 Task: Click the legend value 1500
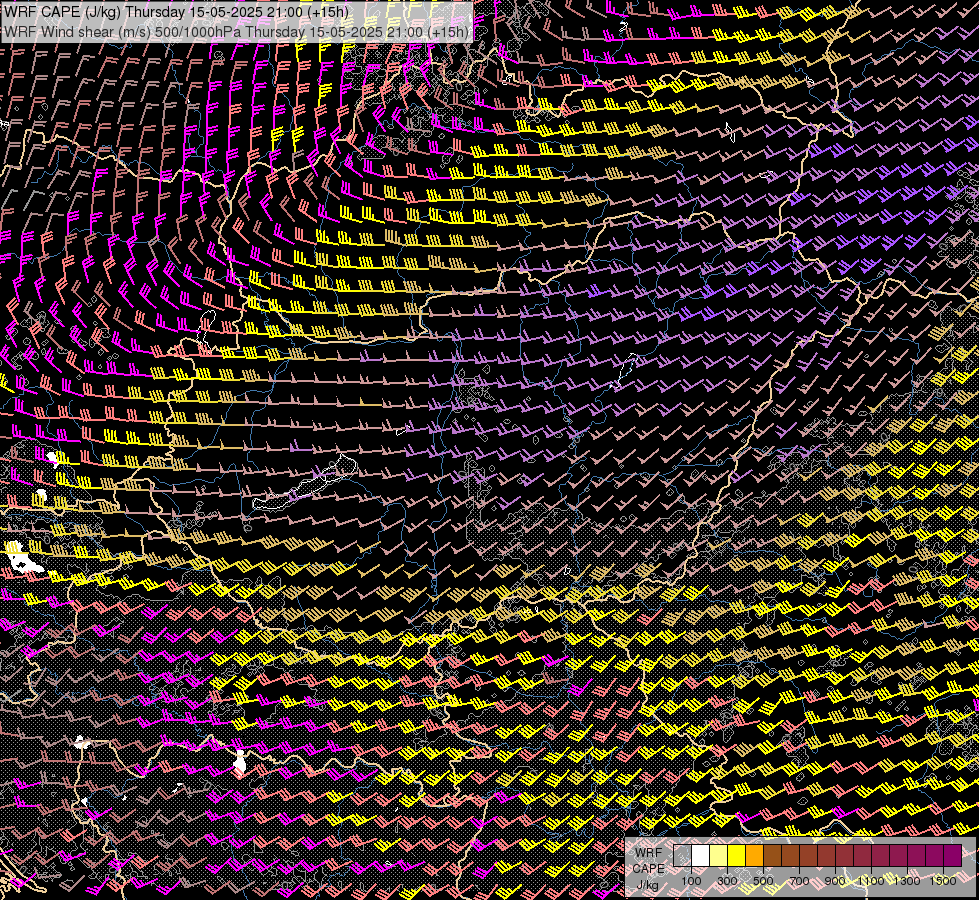[943, 881]
